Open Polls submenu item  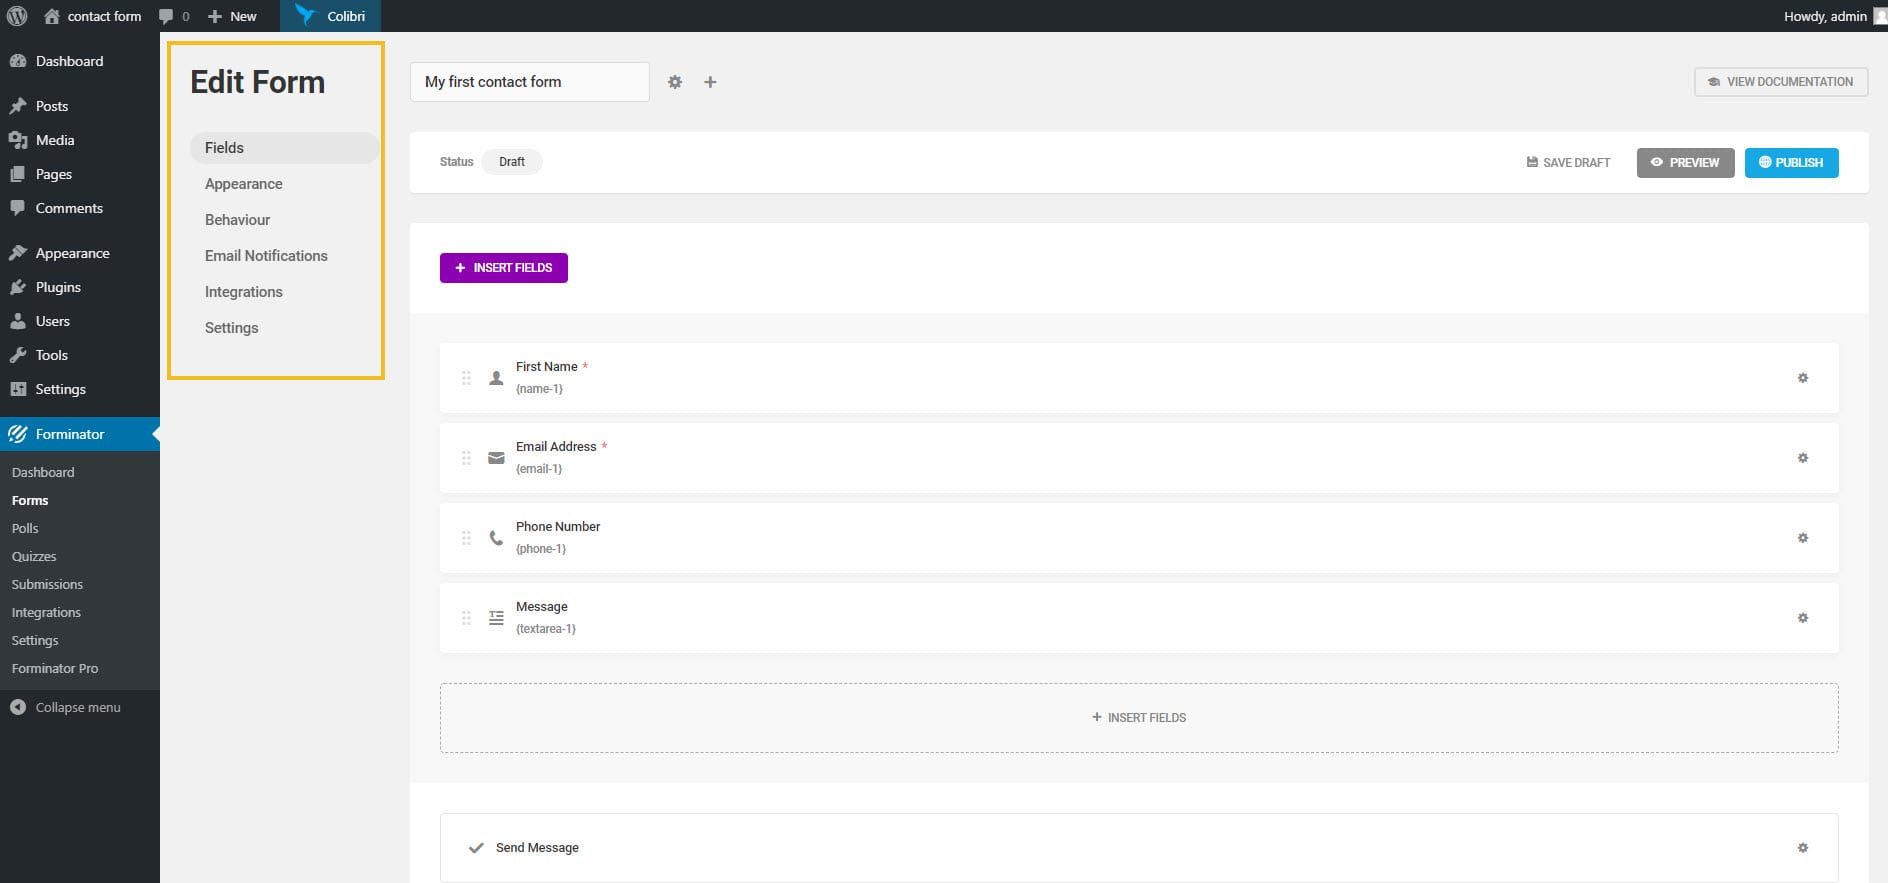[25, 528]
